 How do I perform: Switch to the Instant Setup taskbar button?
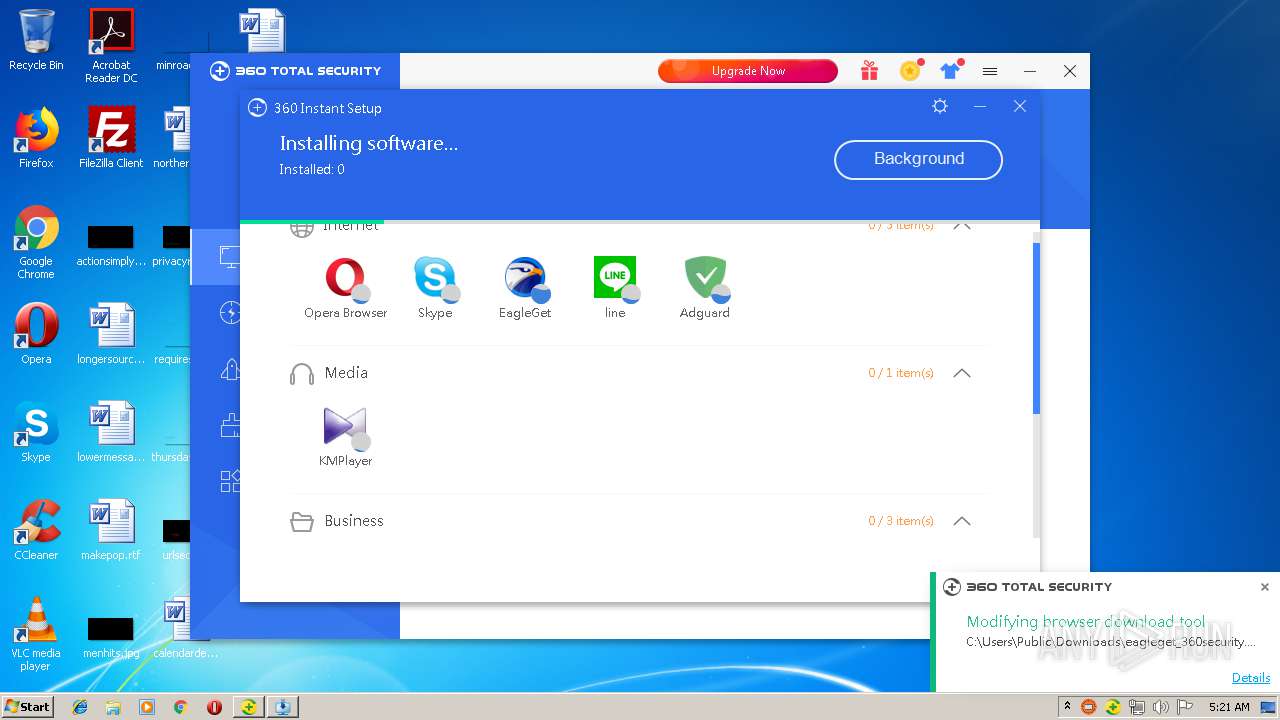coord(283,707)
